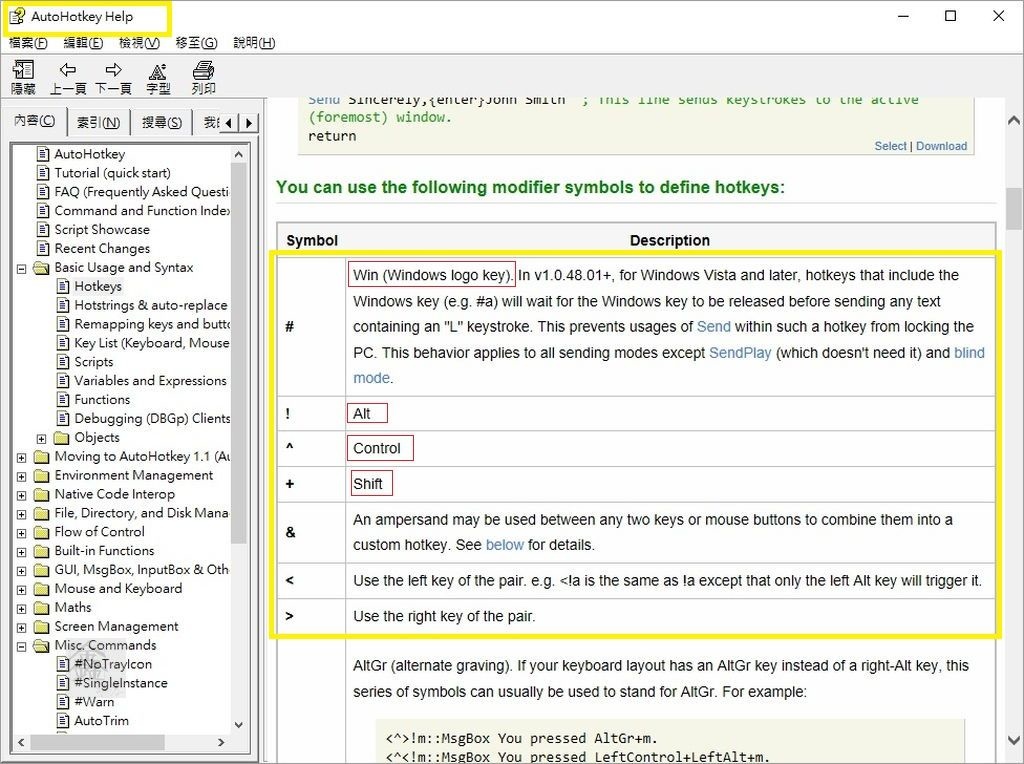Open the 檔案(F) menu
The height and width of the screenshot is (764, 1024).
28,43
